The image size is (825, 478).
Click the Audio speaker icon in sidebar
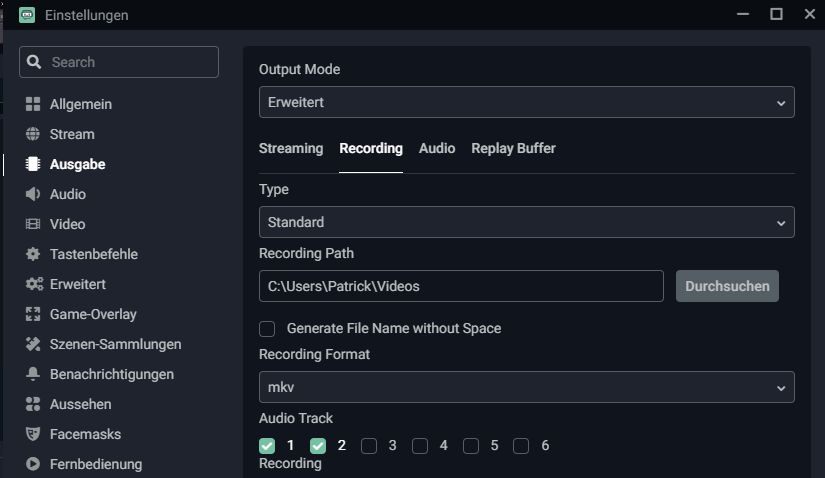(x=33, y=194)
